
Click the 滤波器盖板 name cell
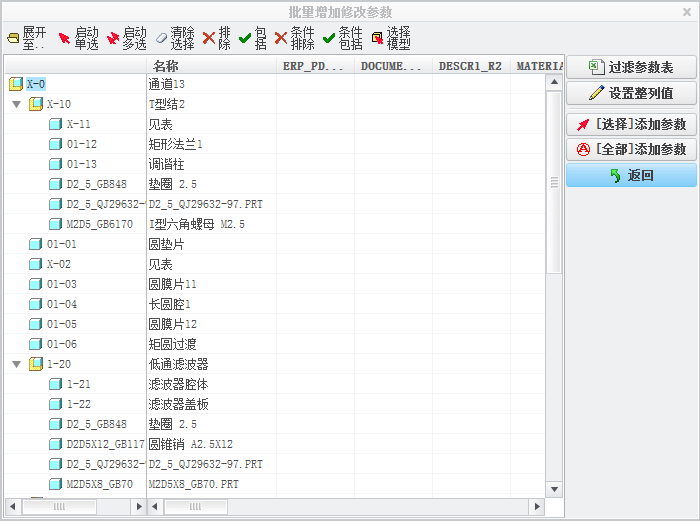coord(211,404)
